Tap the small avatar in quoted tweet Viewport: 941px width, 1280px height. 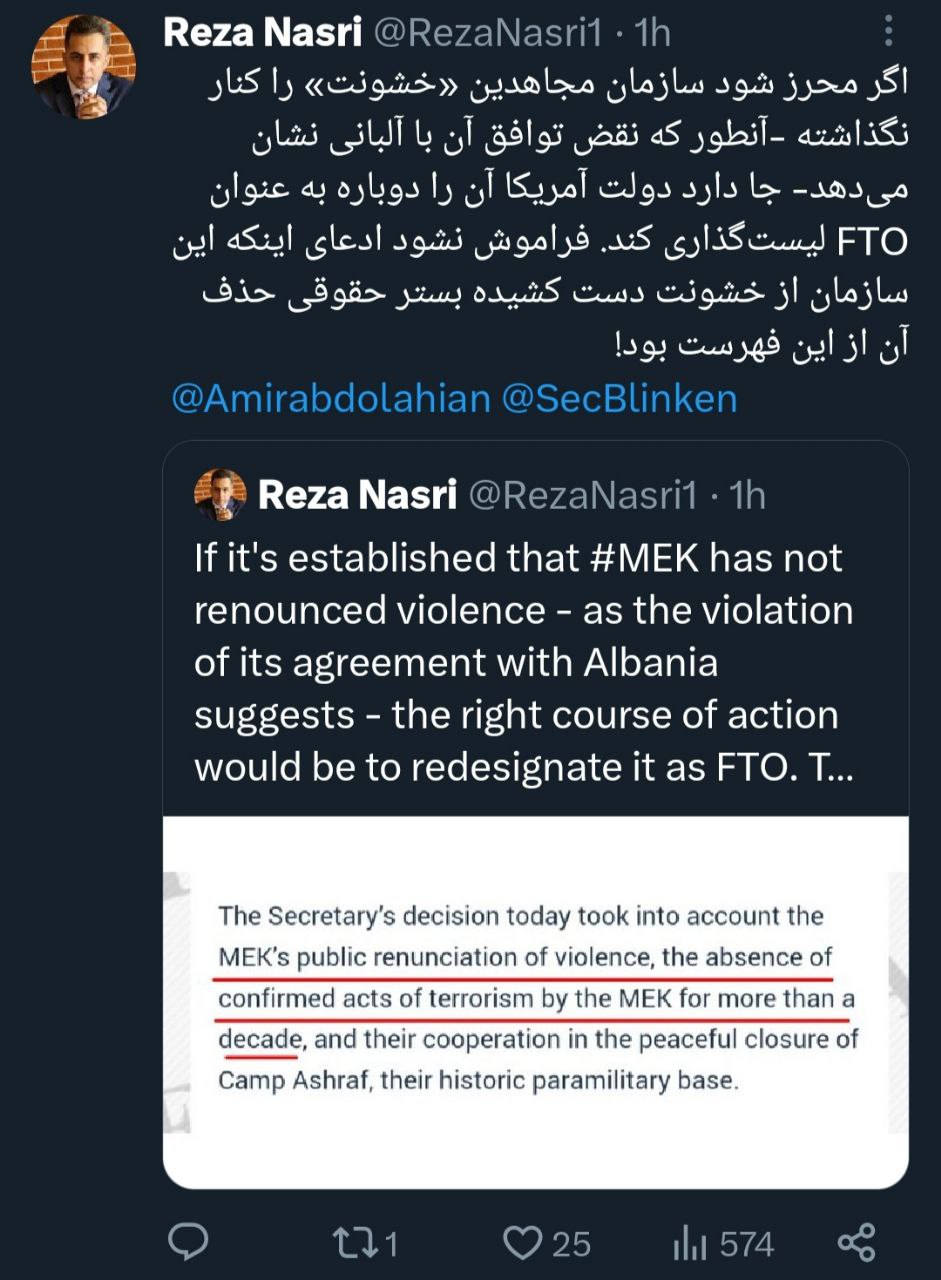220,494
